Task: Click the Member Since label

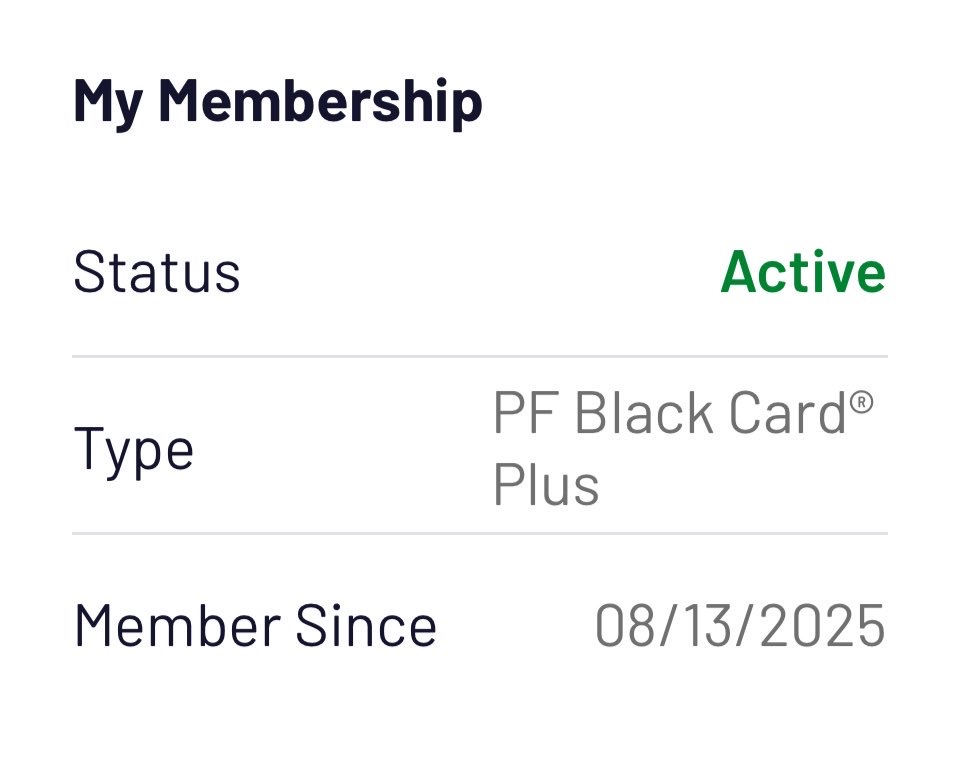Action: (255, 626)
